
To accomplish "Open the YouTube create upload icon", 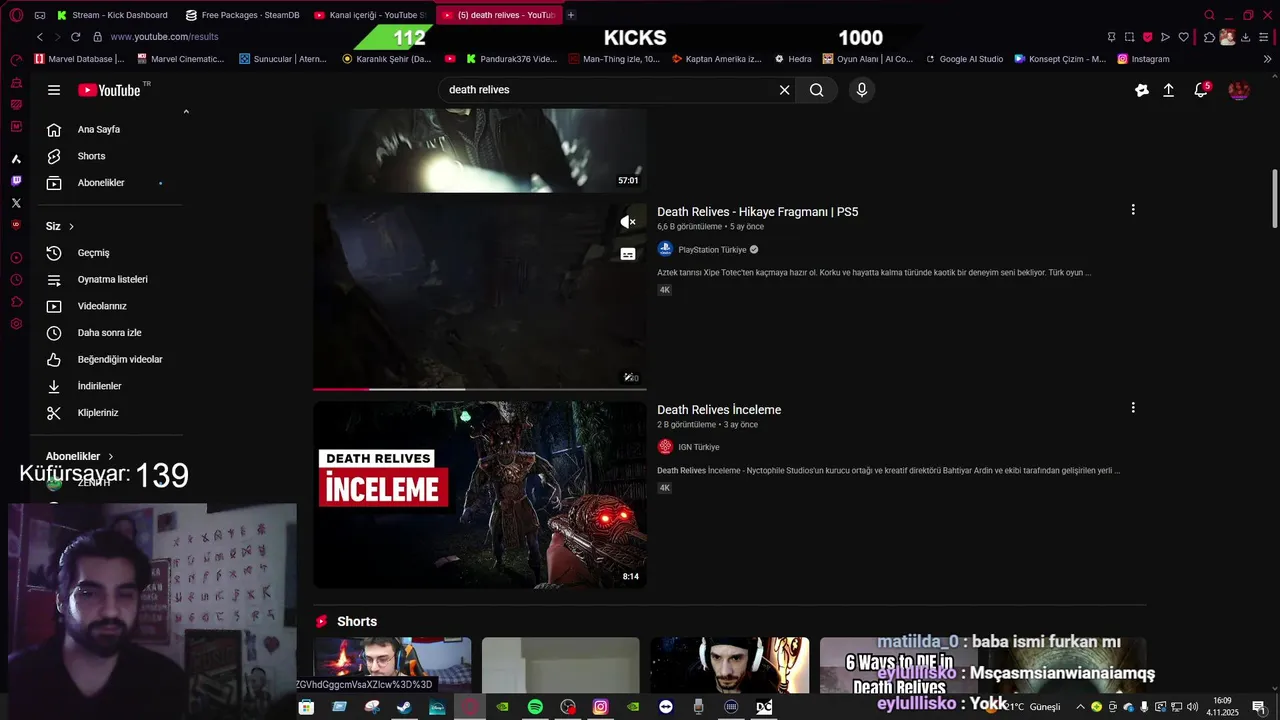I will 1168,90.
